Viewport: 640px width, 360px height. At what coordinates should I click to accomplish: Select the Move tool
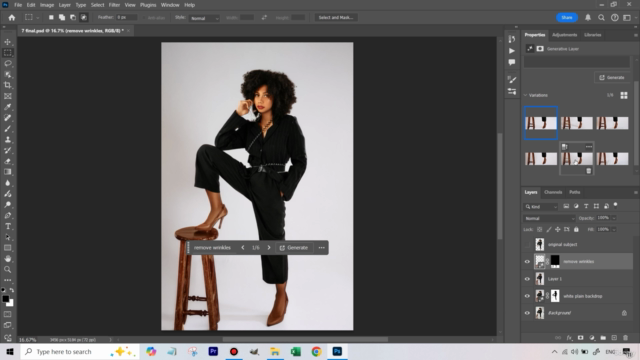click(8, 42)
